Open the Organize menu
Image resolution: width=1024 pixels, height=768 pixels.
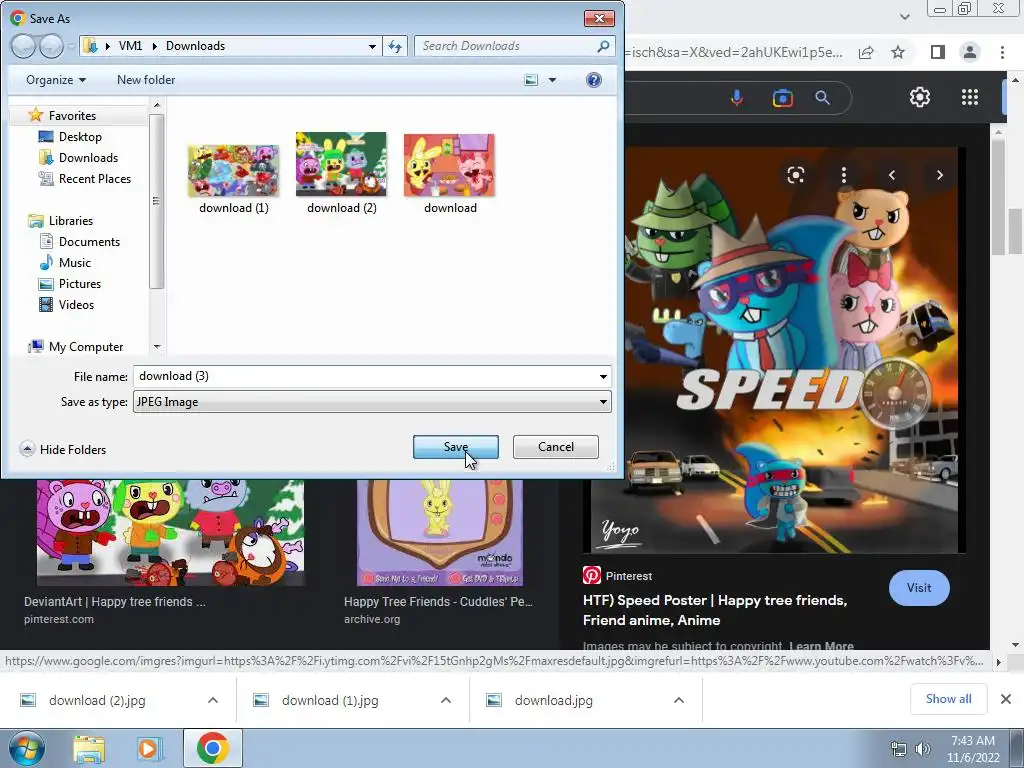(x=56, y=80)
